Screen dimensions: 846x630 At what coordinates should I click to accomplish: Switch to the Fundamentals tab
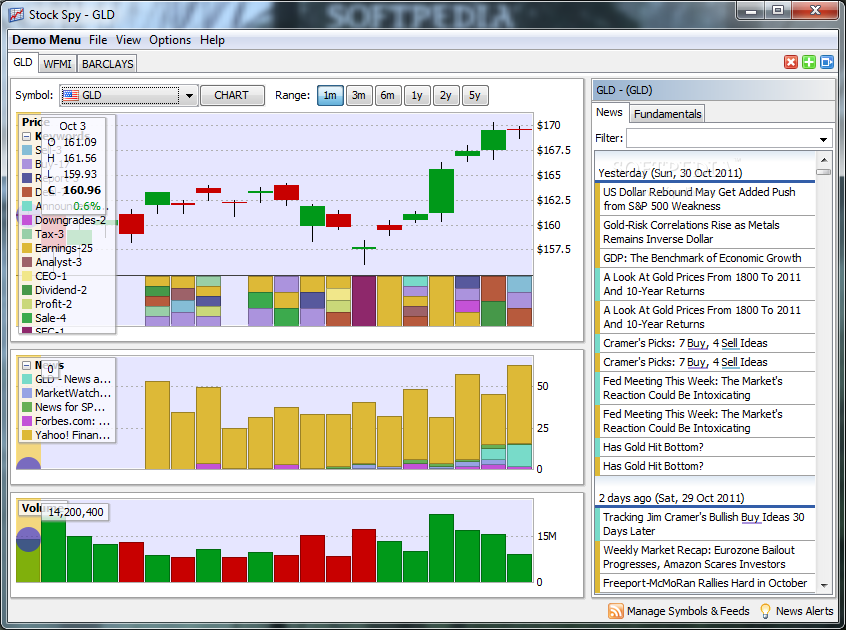coord(667,114)
